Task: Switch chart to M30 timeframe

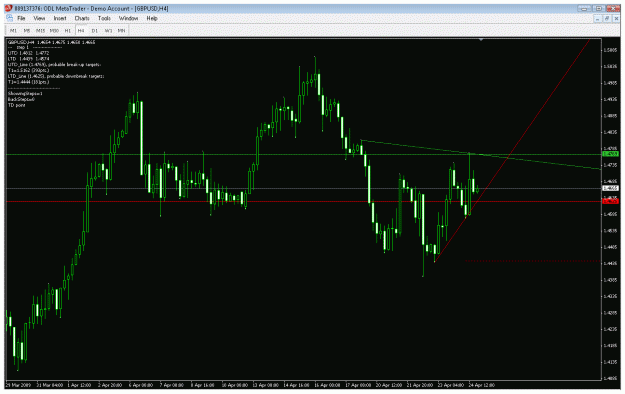Action: click(x=54, y=30)
